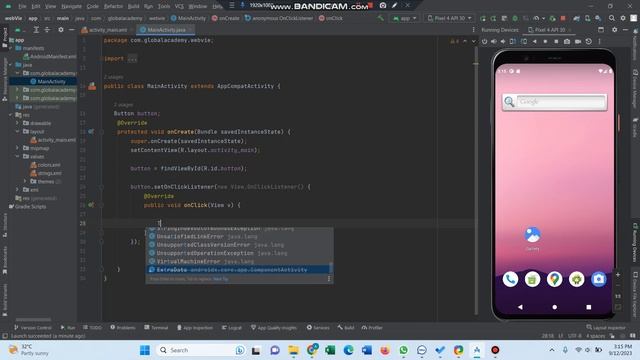Tap the Phone app on emulator

pos(510,280)
